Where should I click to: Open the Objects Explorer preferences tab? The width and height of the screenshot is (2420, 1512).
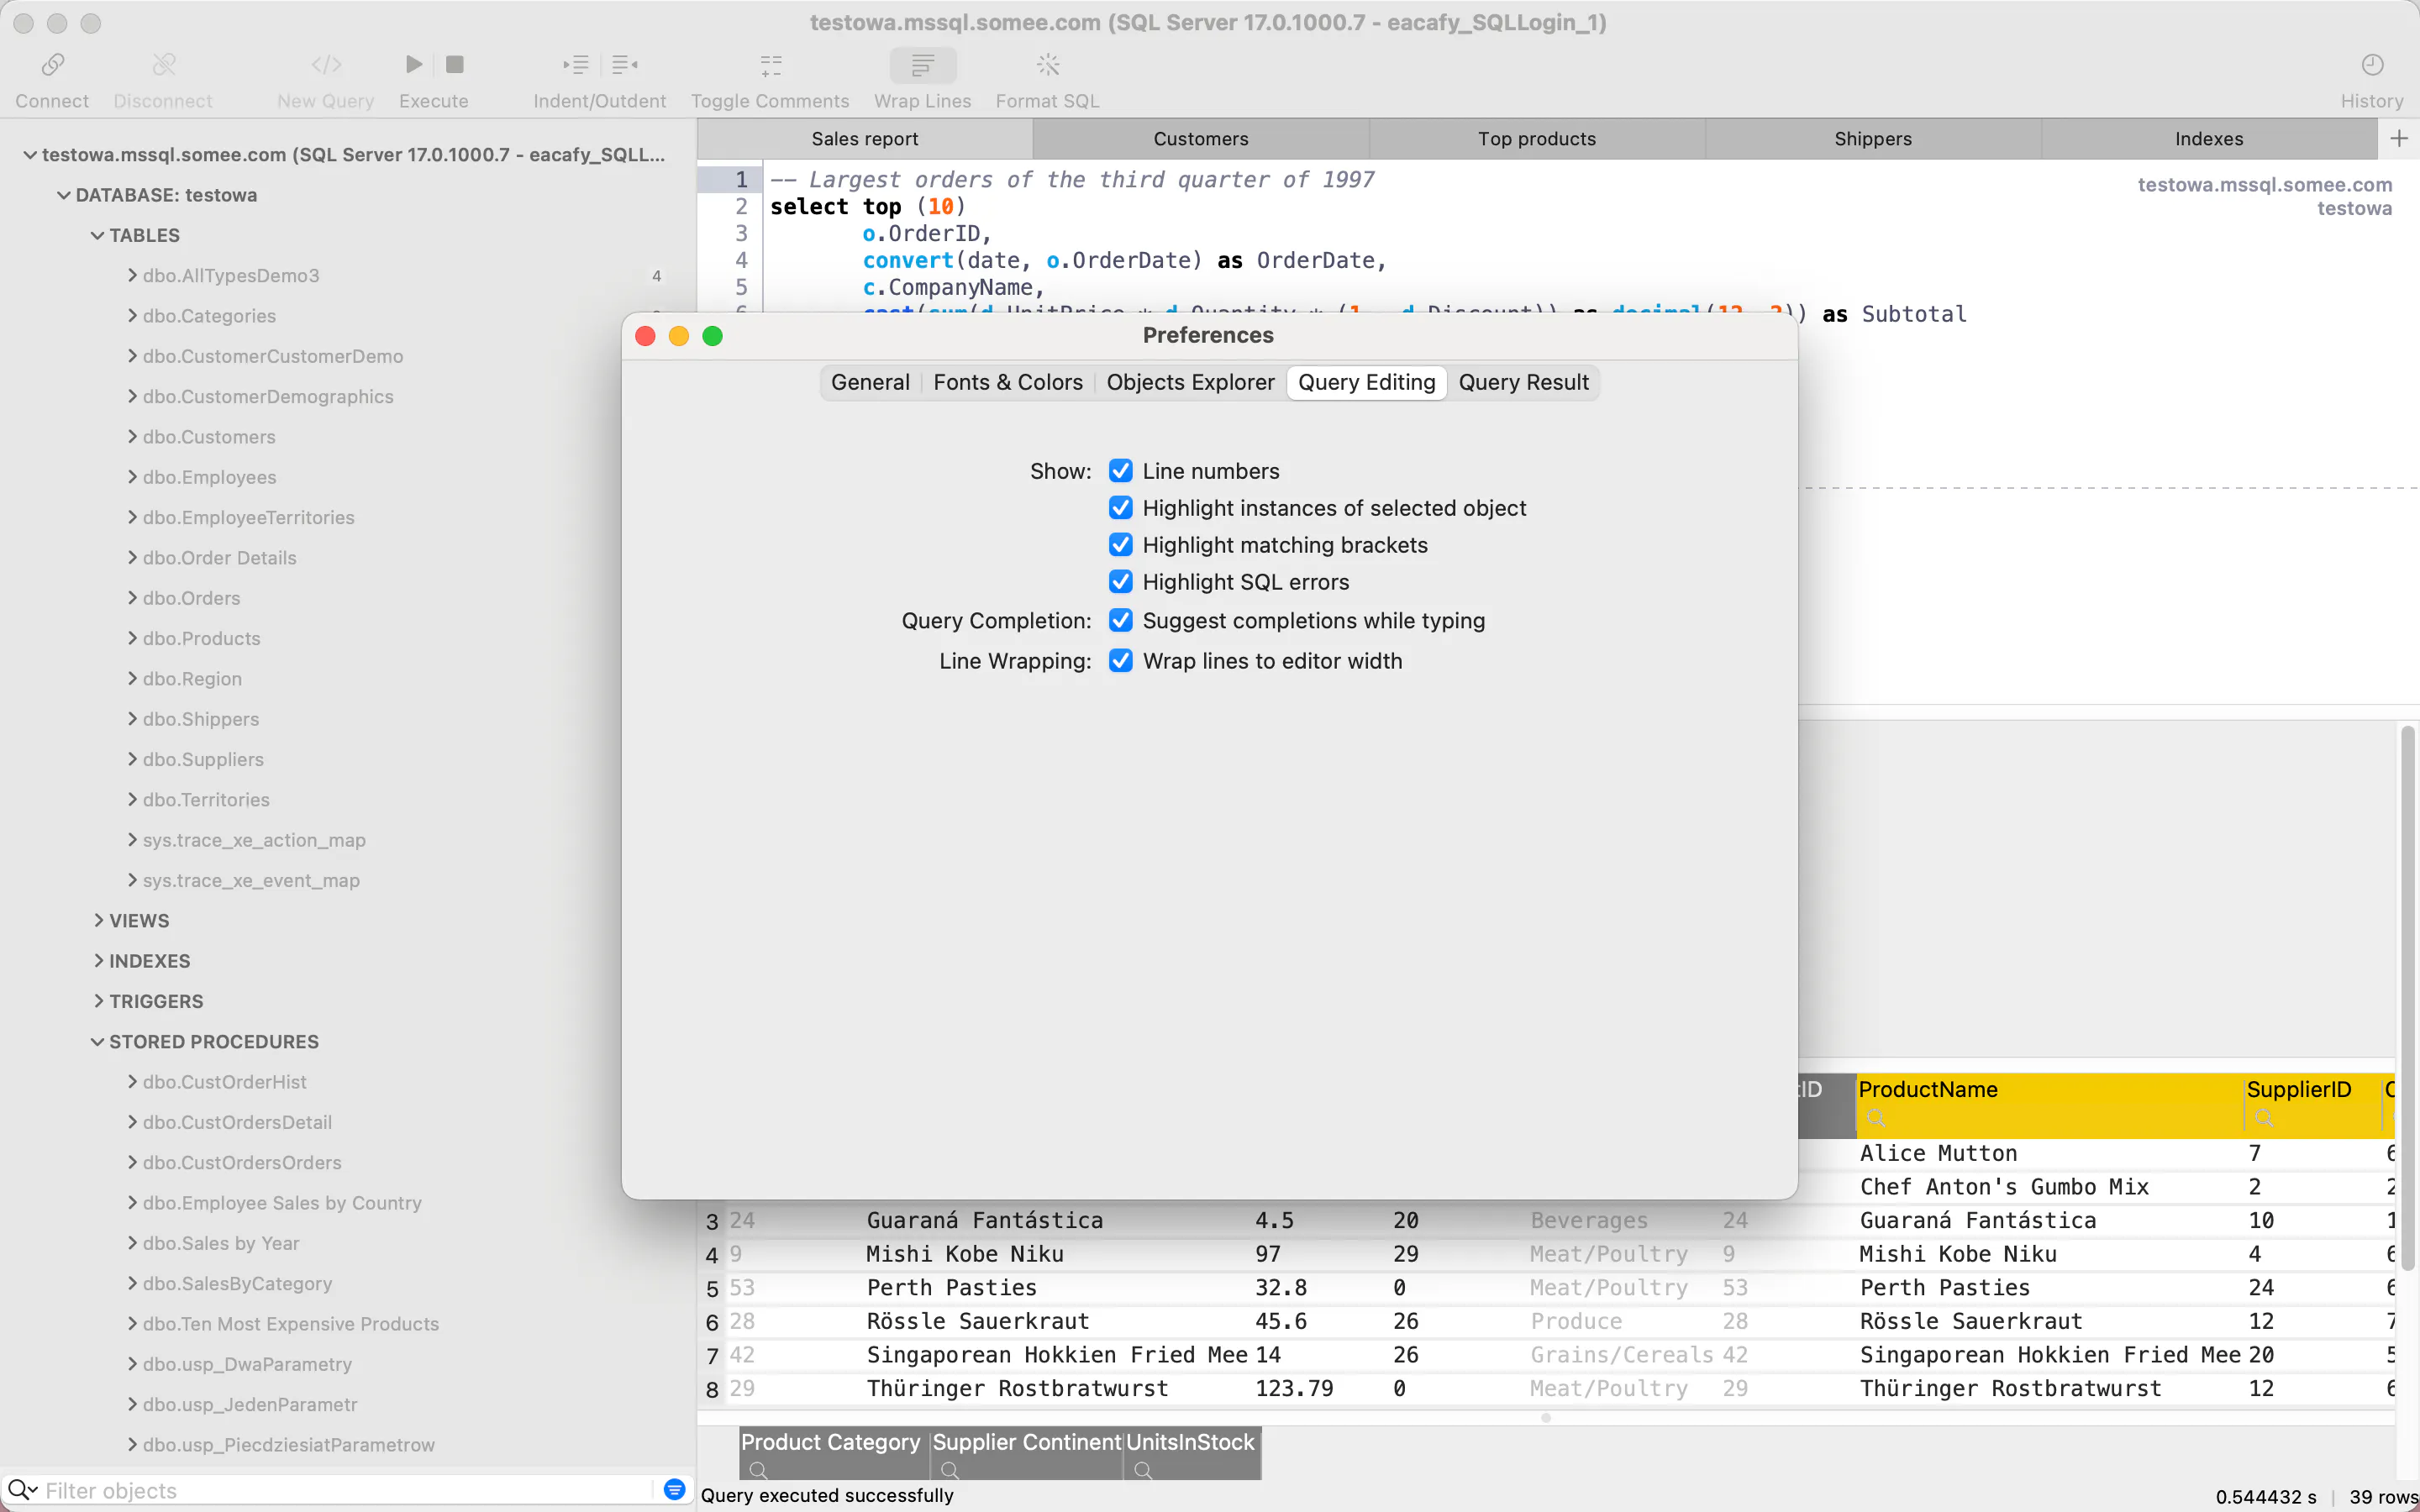[1190, 383]
